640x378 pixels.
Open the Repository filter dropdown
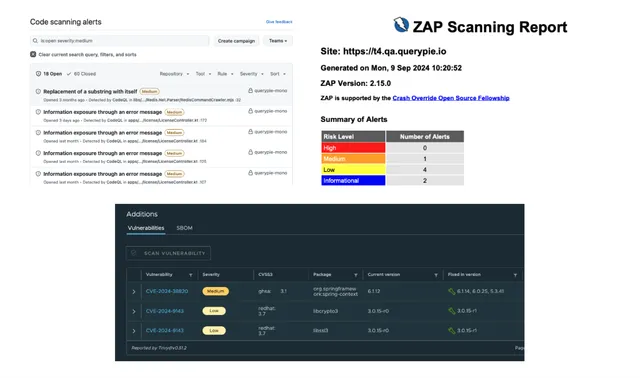(x=174, y=74)
